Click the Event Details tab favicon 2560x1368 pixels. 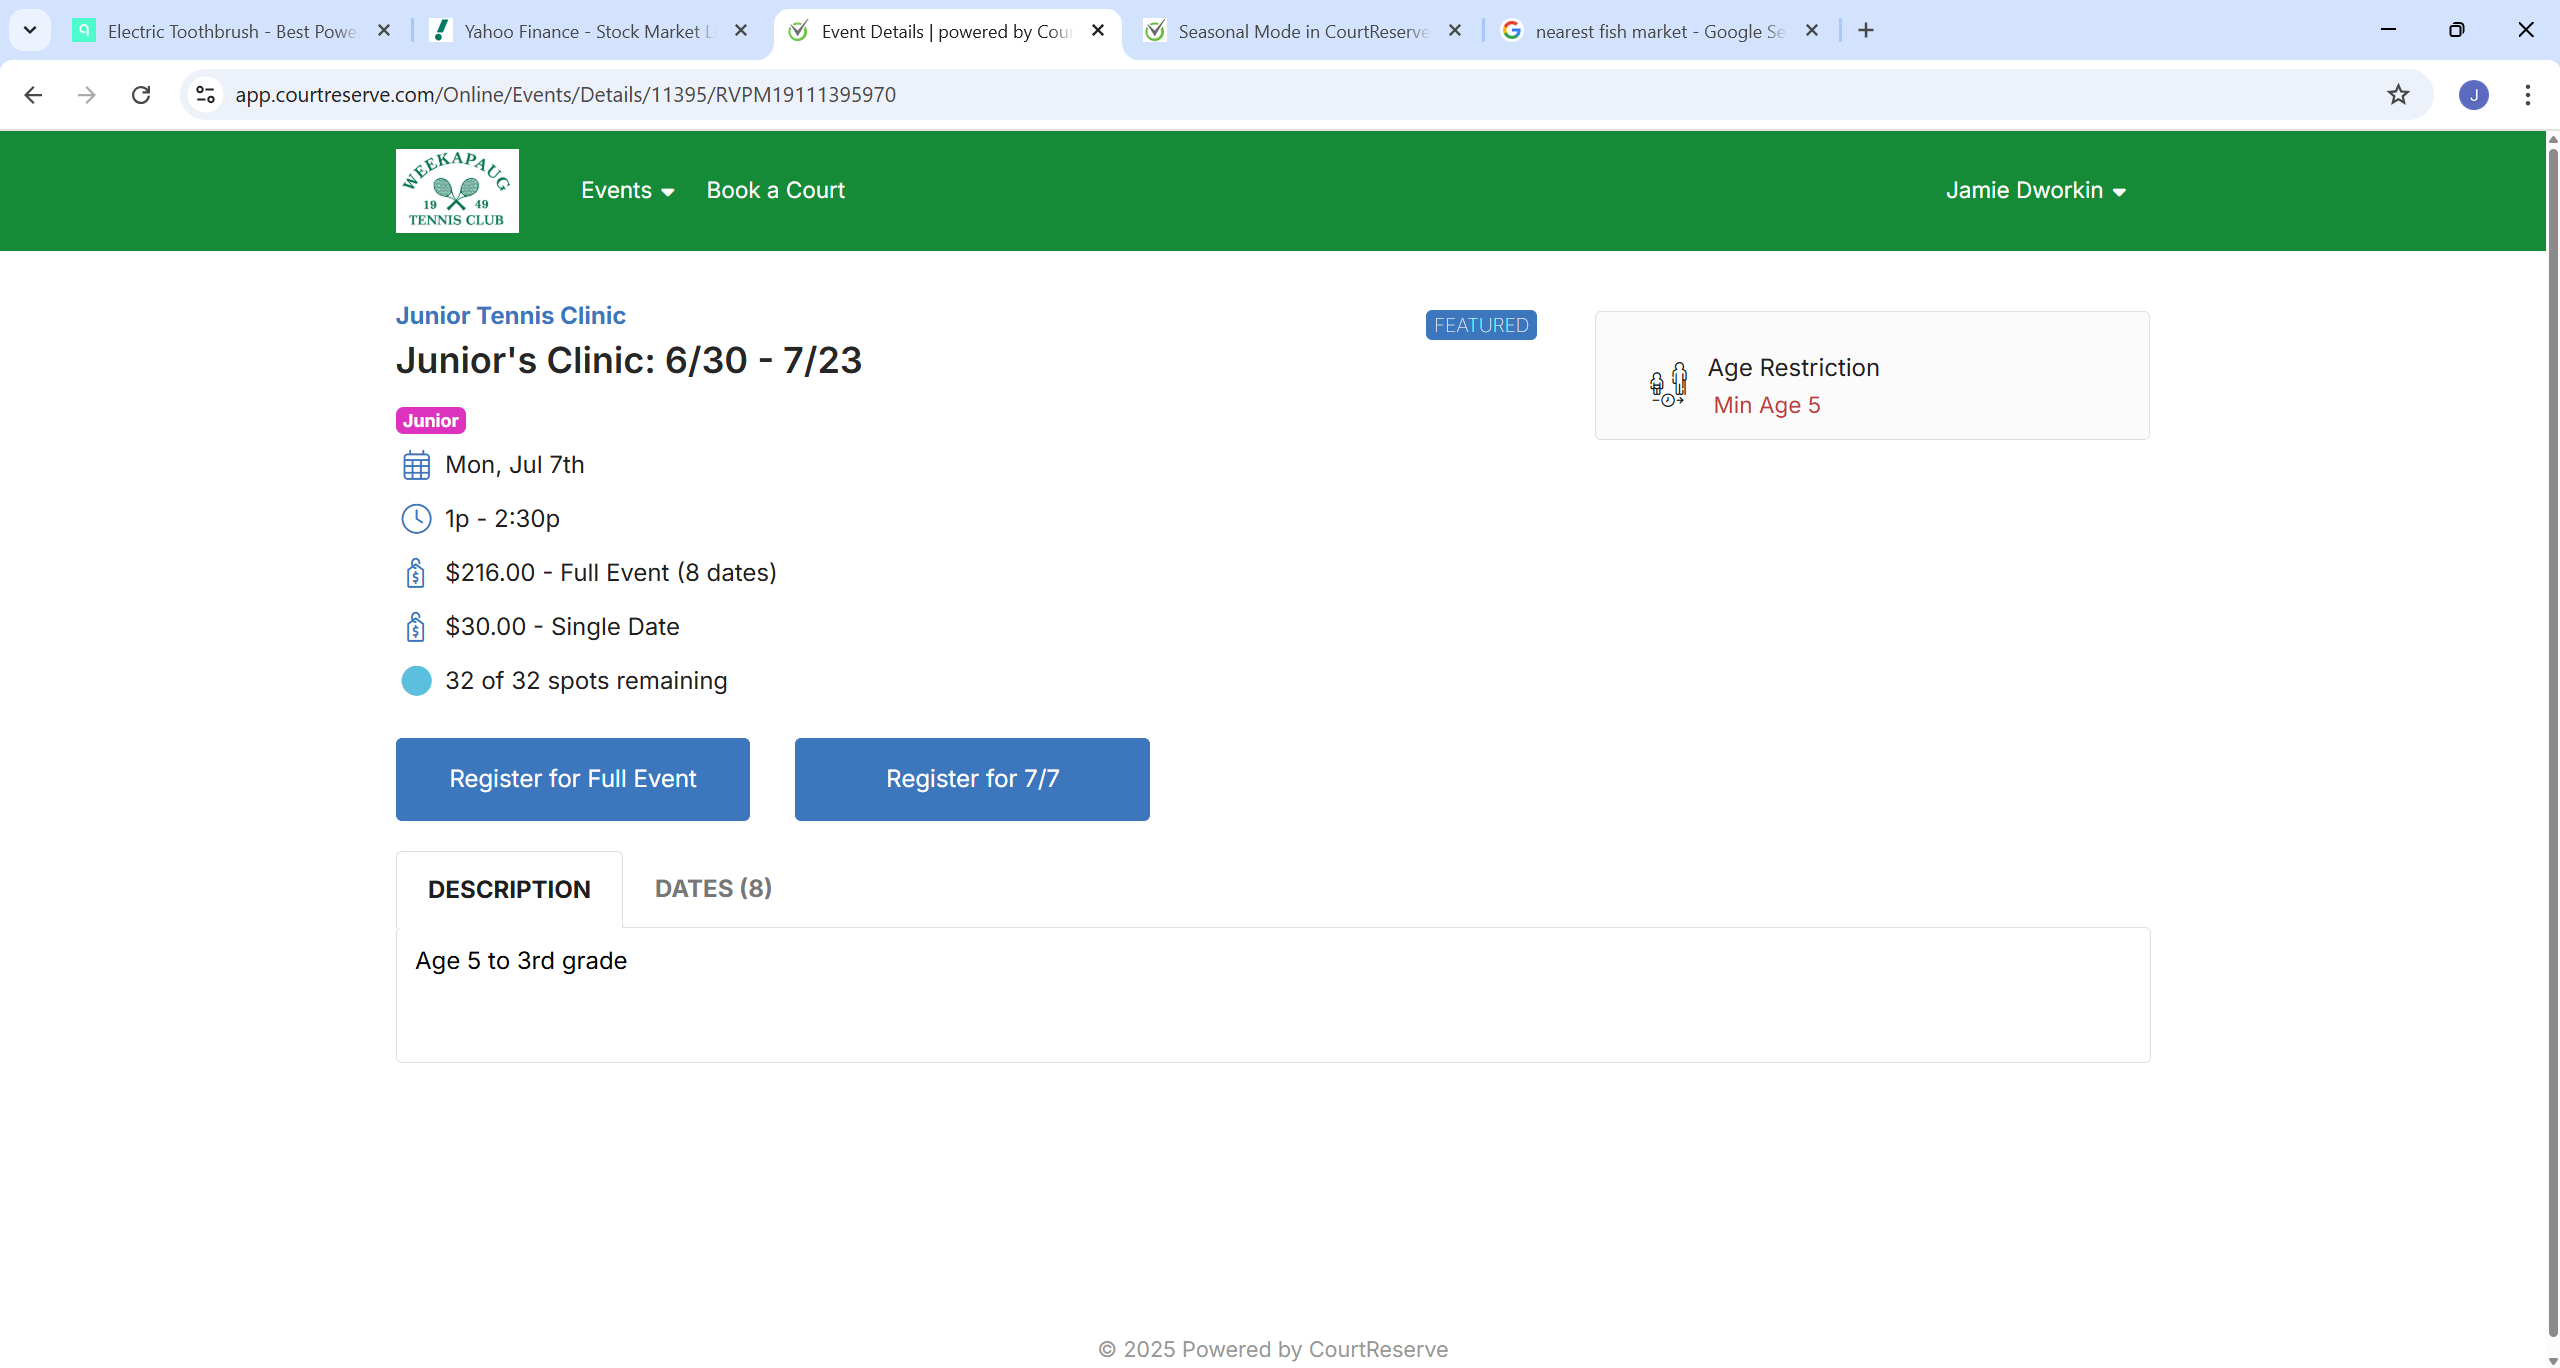pos(798,31)
